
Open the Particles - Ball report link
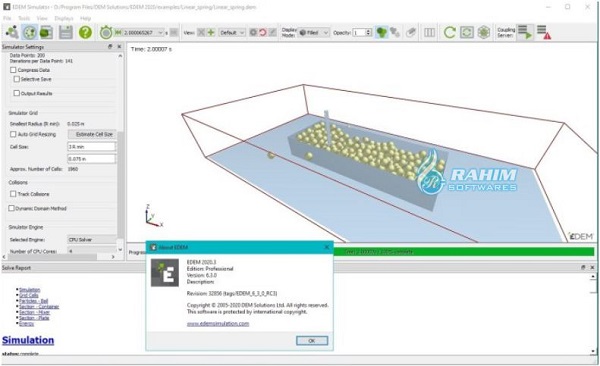point(34,301)
